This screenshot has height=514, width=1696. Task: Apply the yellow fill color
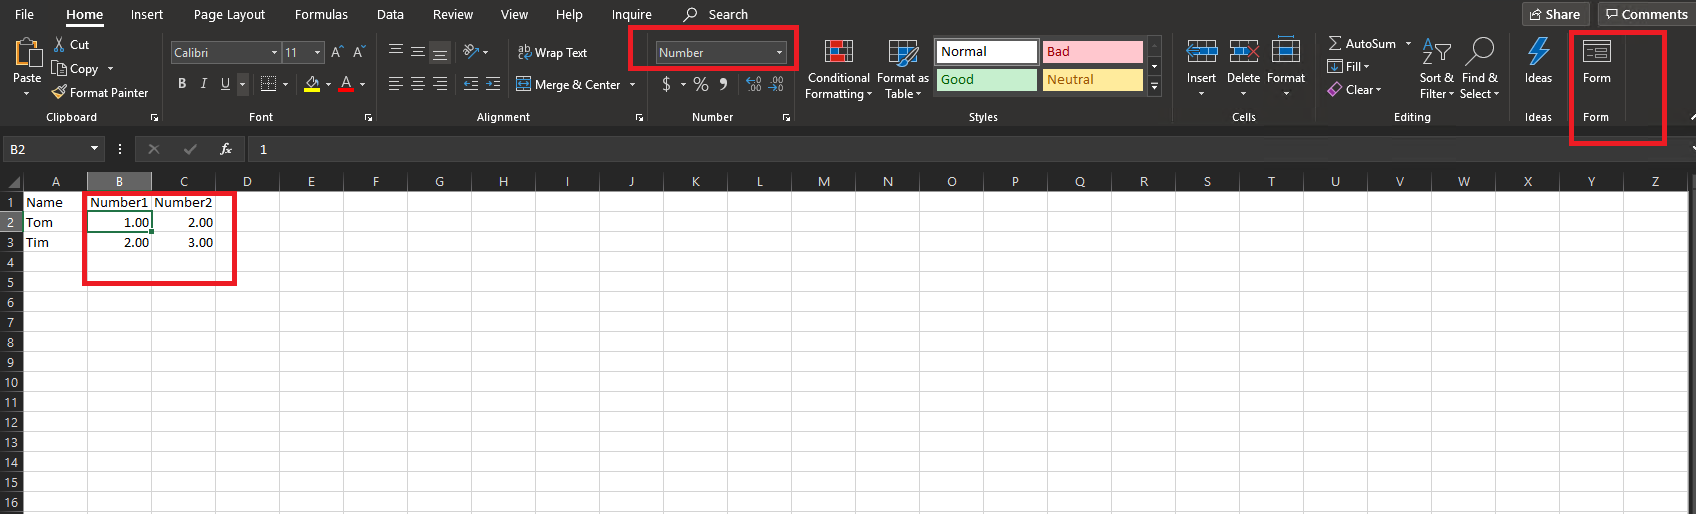[x=312, y=84]
